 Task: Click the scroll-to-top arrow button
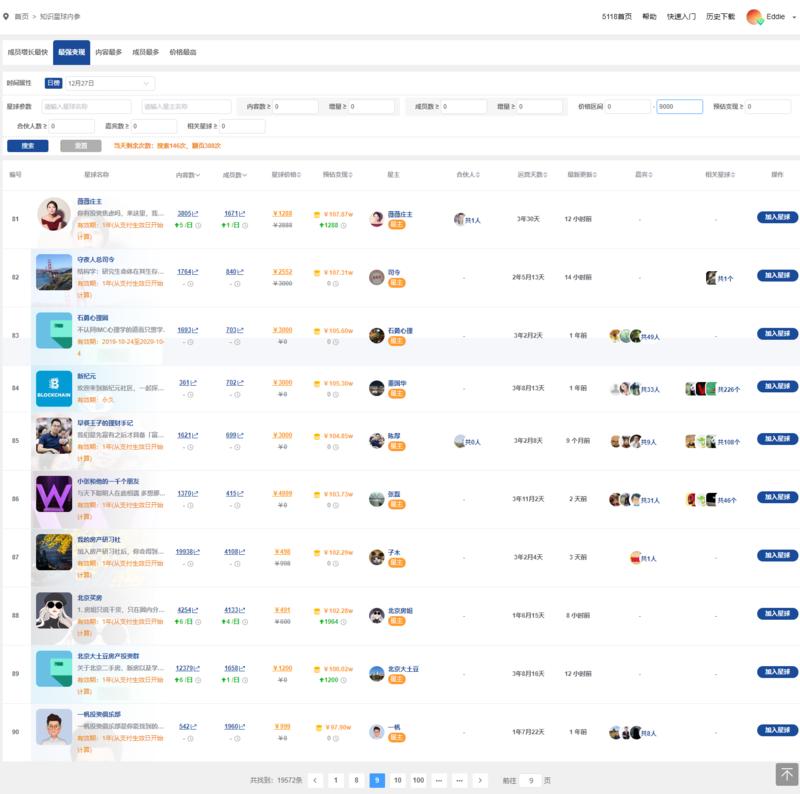(x=786, y=774)
